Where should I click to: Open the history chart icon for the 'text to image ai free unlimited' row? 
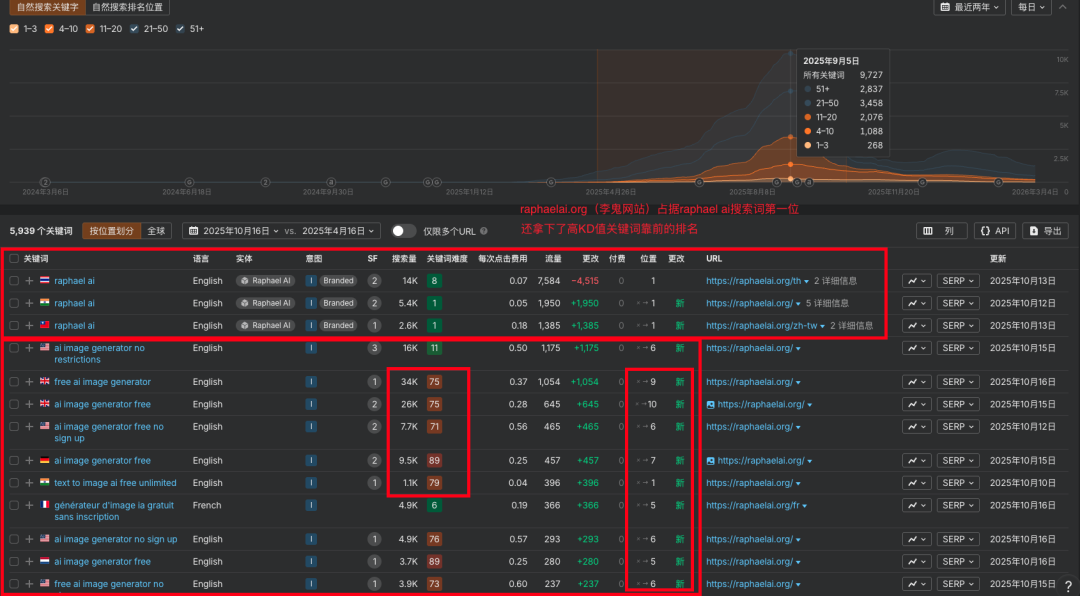917,483
